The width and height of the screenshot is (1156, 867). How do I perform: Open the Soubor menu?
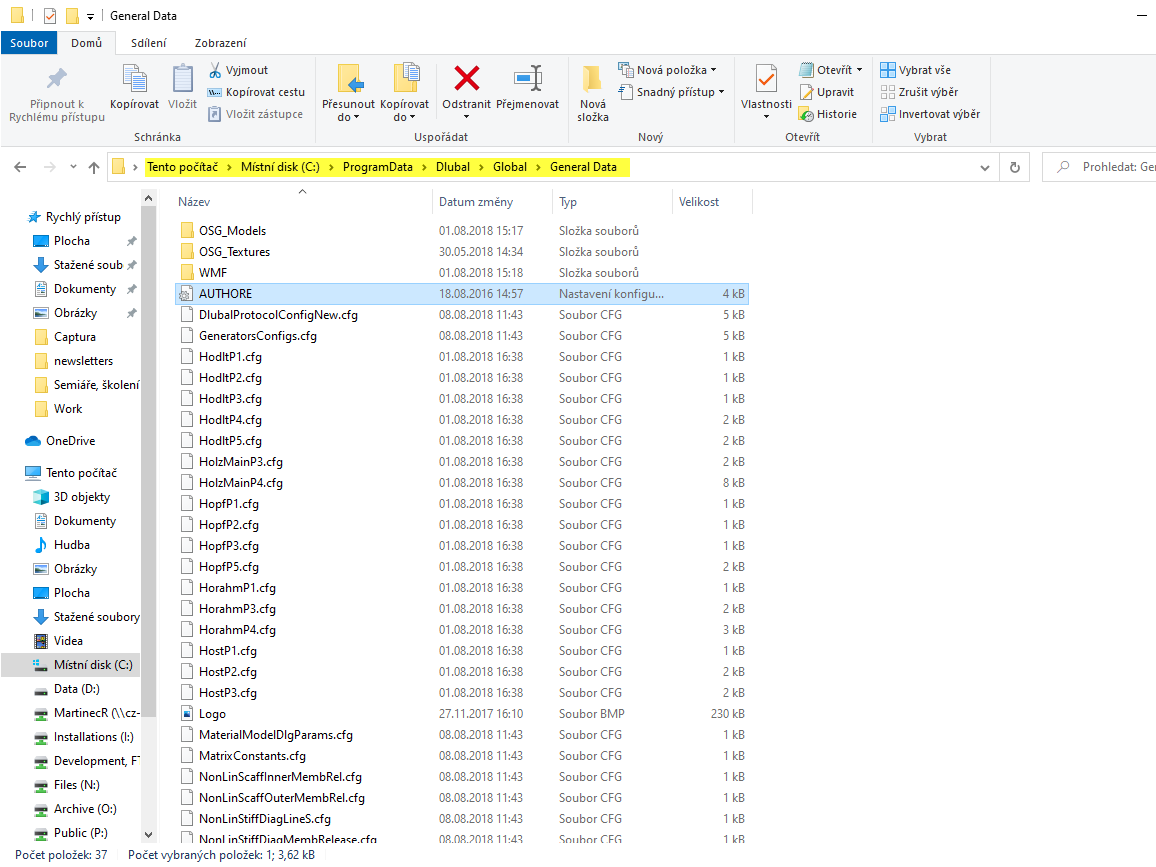pyautogui.click(x=28, y=43)
